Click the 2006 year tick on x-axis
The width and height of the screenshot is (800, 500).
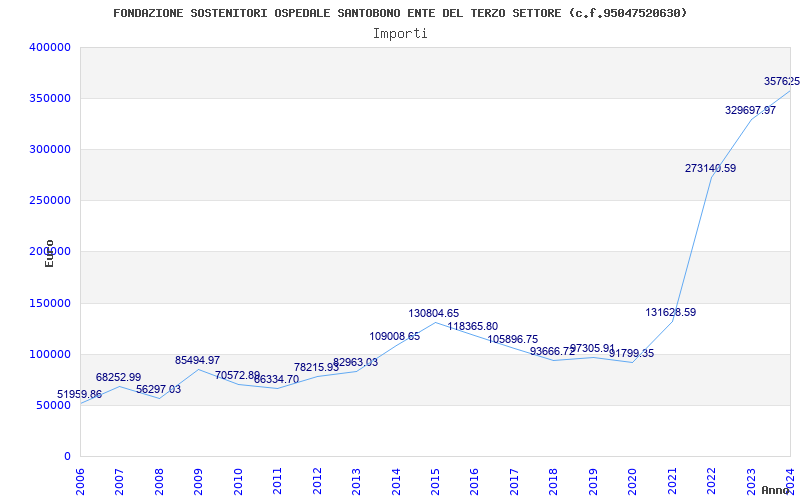click(x=80, y=479)
